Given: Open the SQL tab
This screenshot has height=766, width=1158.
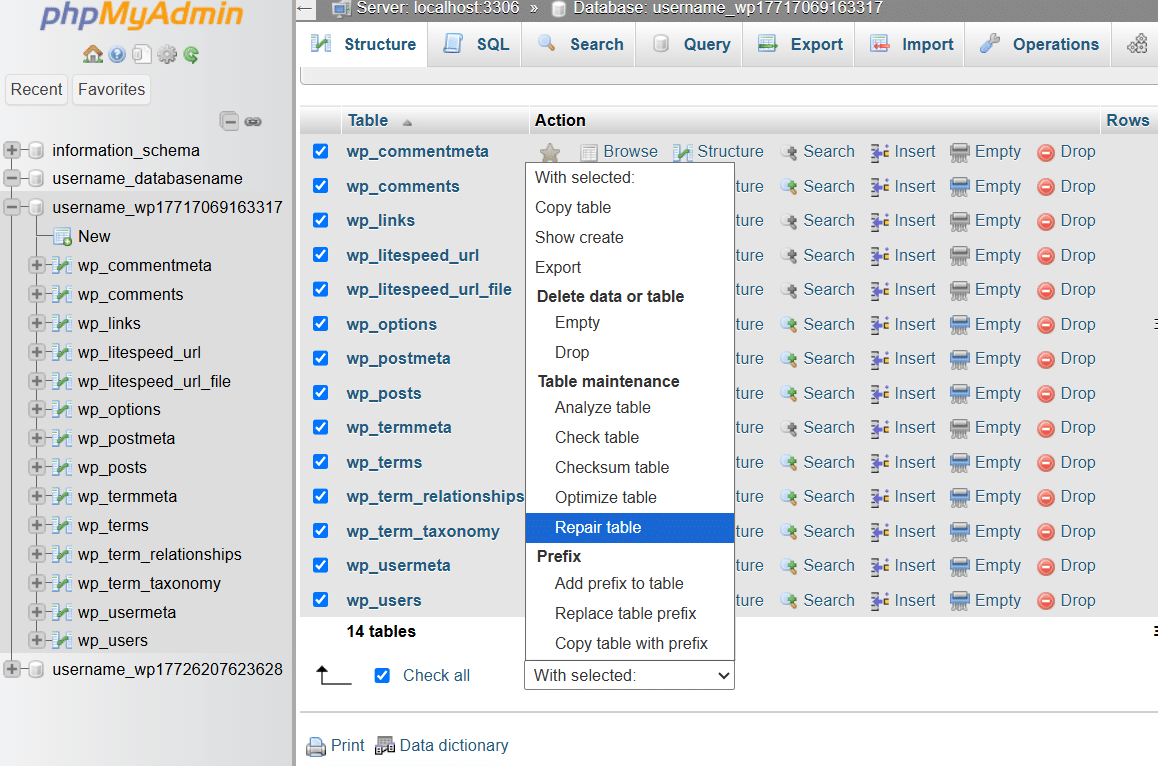Looking at the screenshot, I should point(476,44).
